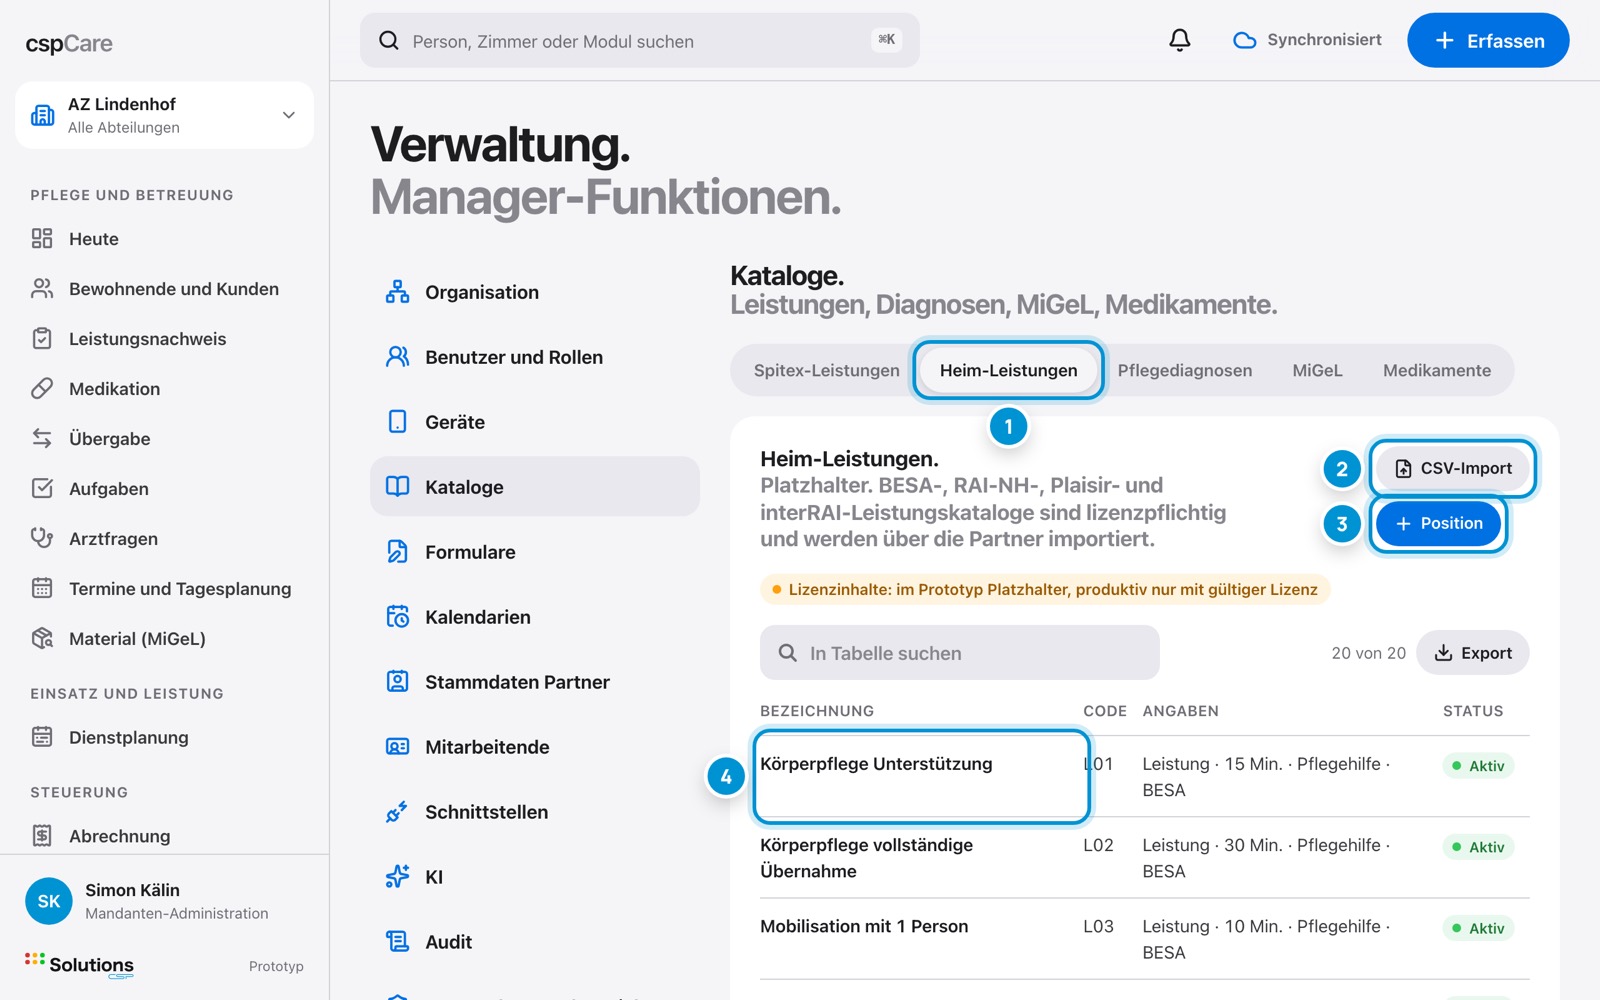Open Abrechnung invoice icon
The width and height of the screenshot is (1600, 1000).
point(42,835)
